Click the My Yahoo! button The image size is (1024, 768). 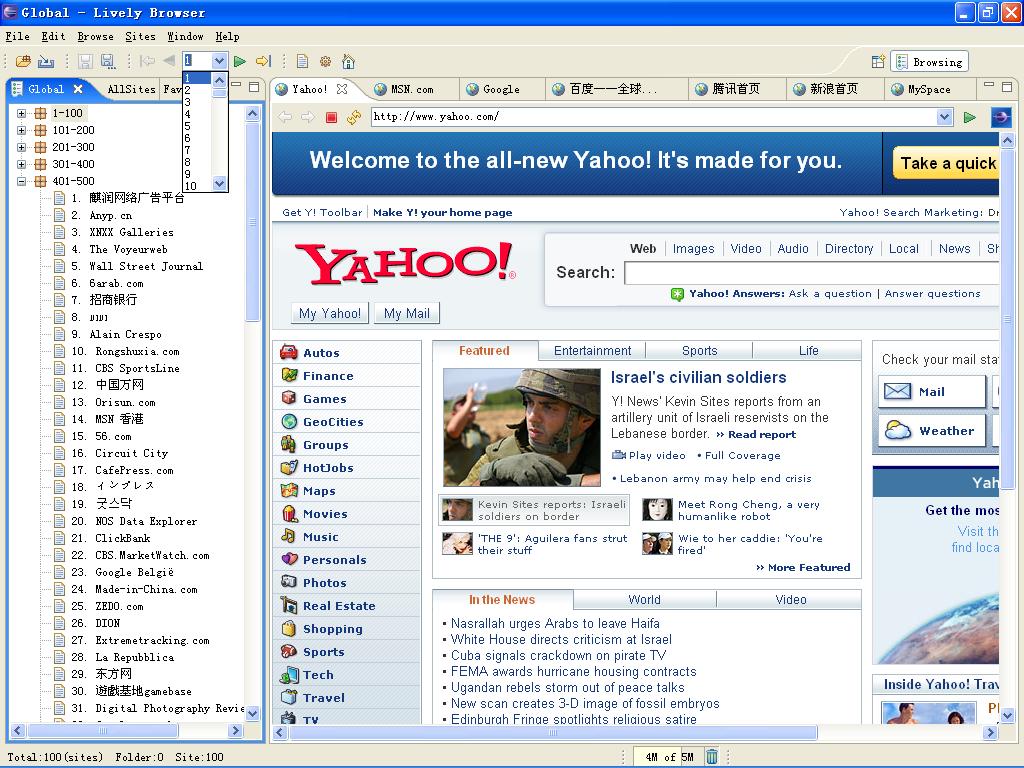[330, 313]
